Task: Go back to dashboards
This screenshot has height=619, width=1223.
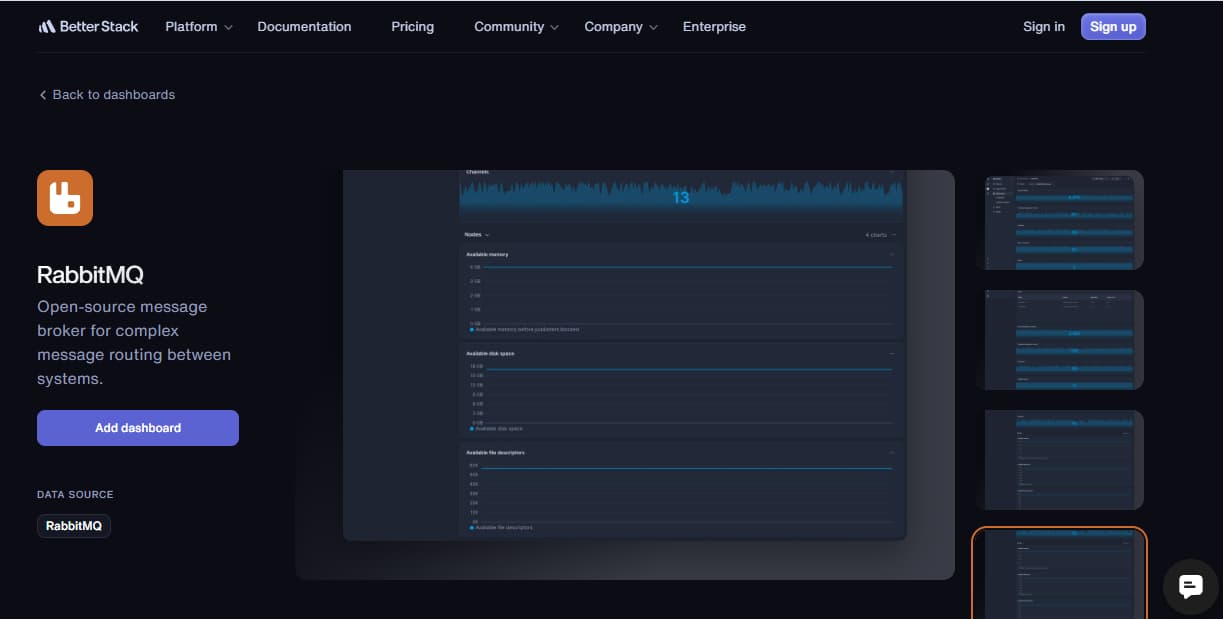Action: pyautogui.click(x=106, y=95)
